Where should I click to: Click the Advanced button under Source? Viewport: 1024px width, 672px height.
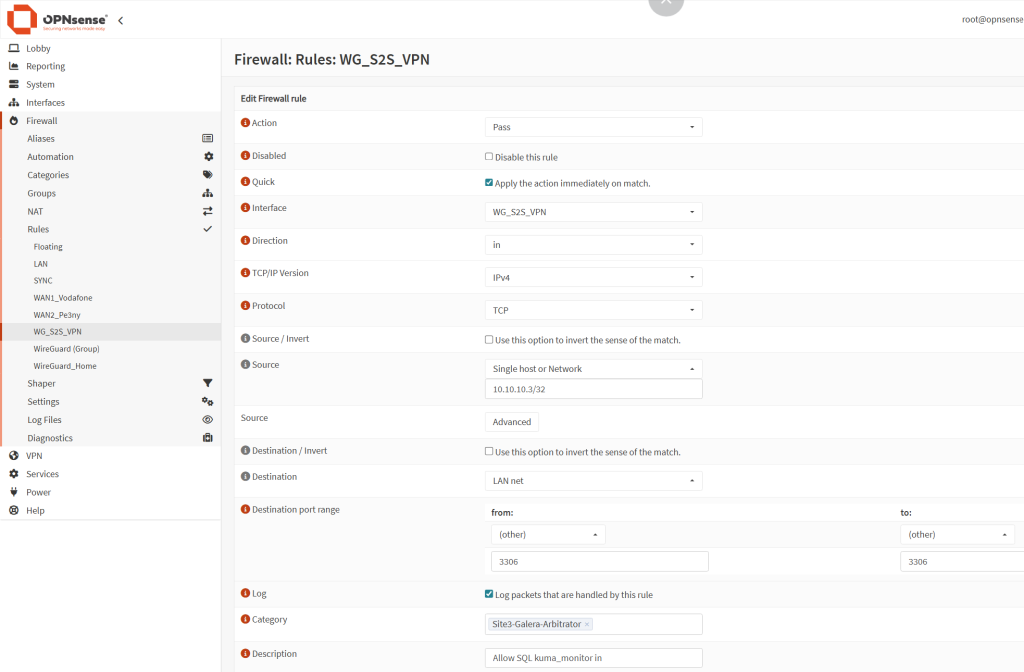[x=511, y=421]
